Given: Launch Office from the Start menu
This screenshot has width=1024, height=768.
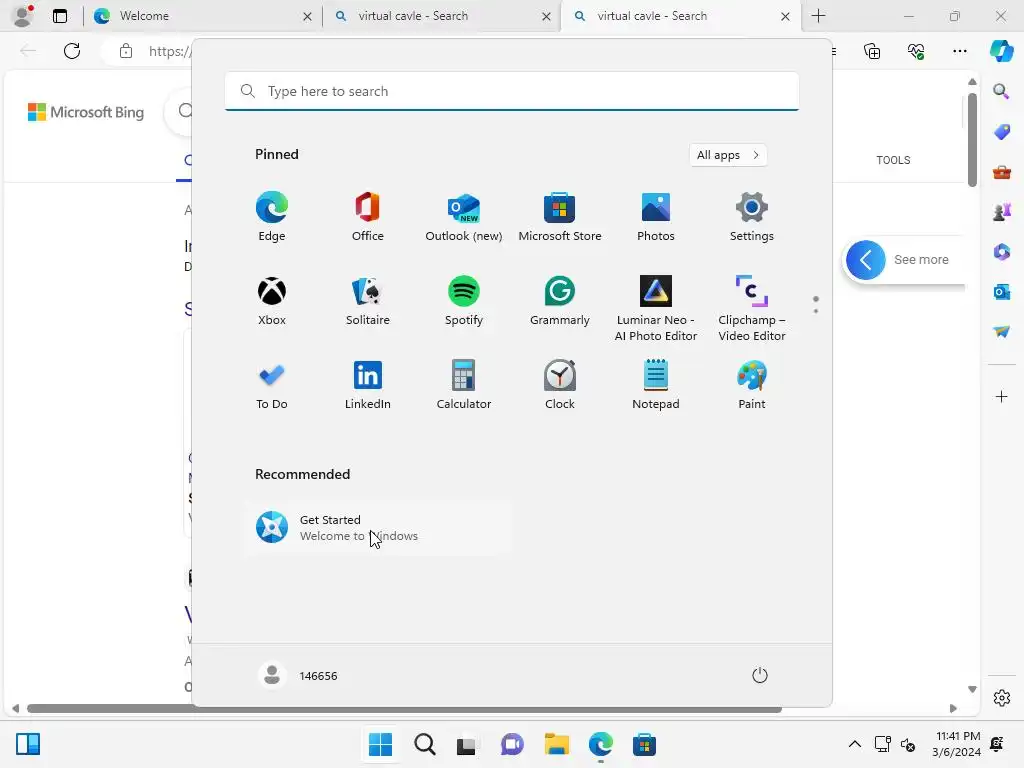Looking at the screenshot, I should pos(368,217).
